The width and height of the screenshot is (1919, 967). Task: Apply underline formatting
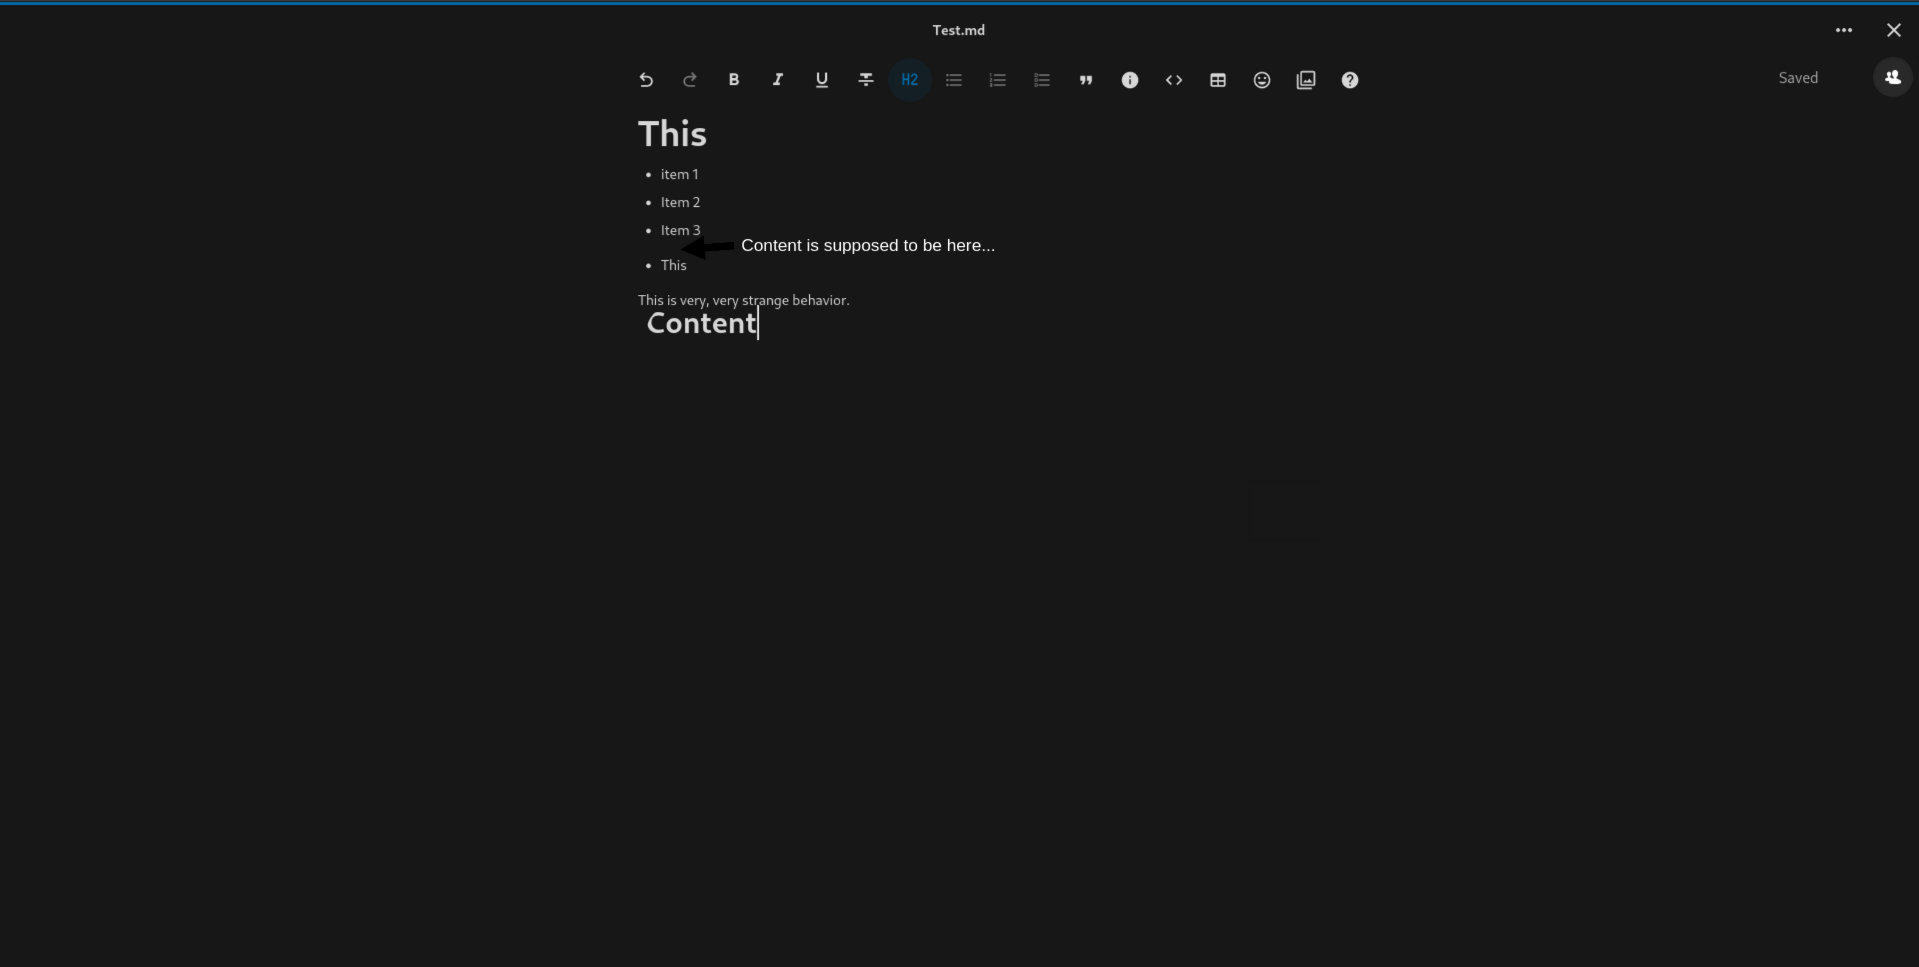tap(822, 80)
